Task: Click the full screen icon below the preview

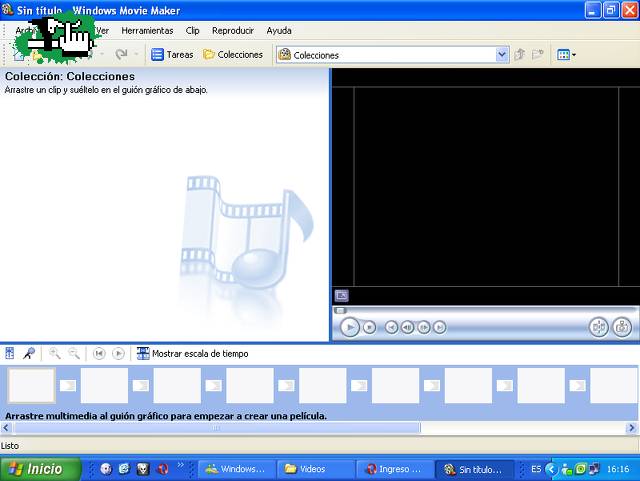Action: 342,295
